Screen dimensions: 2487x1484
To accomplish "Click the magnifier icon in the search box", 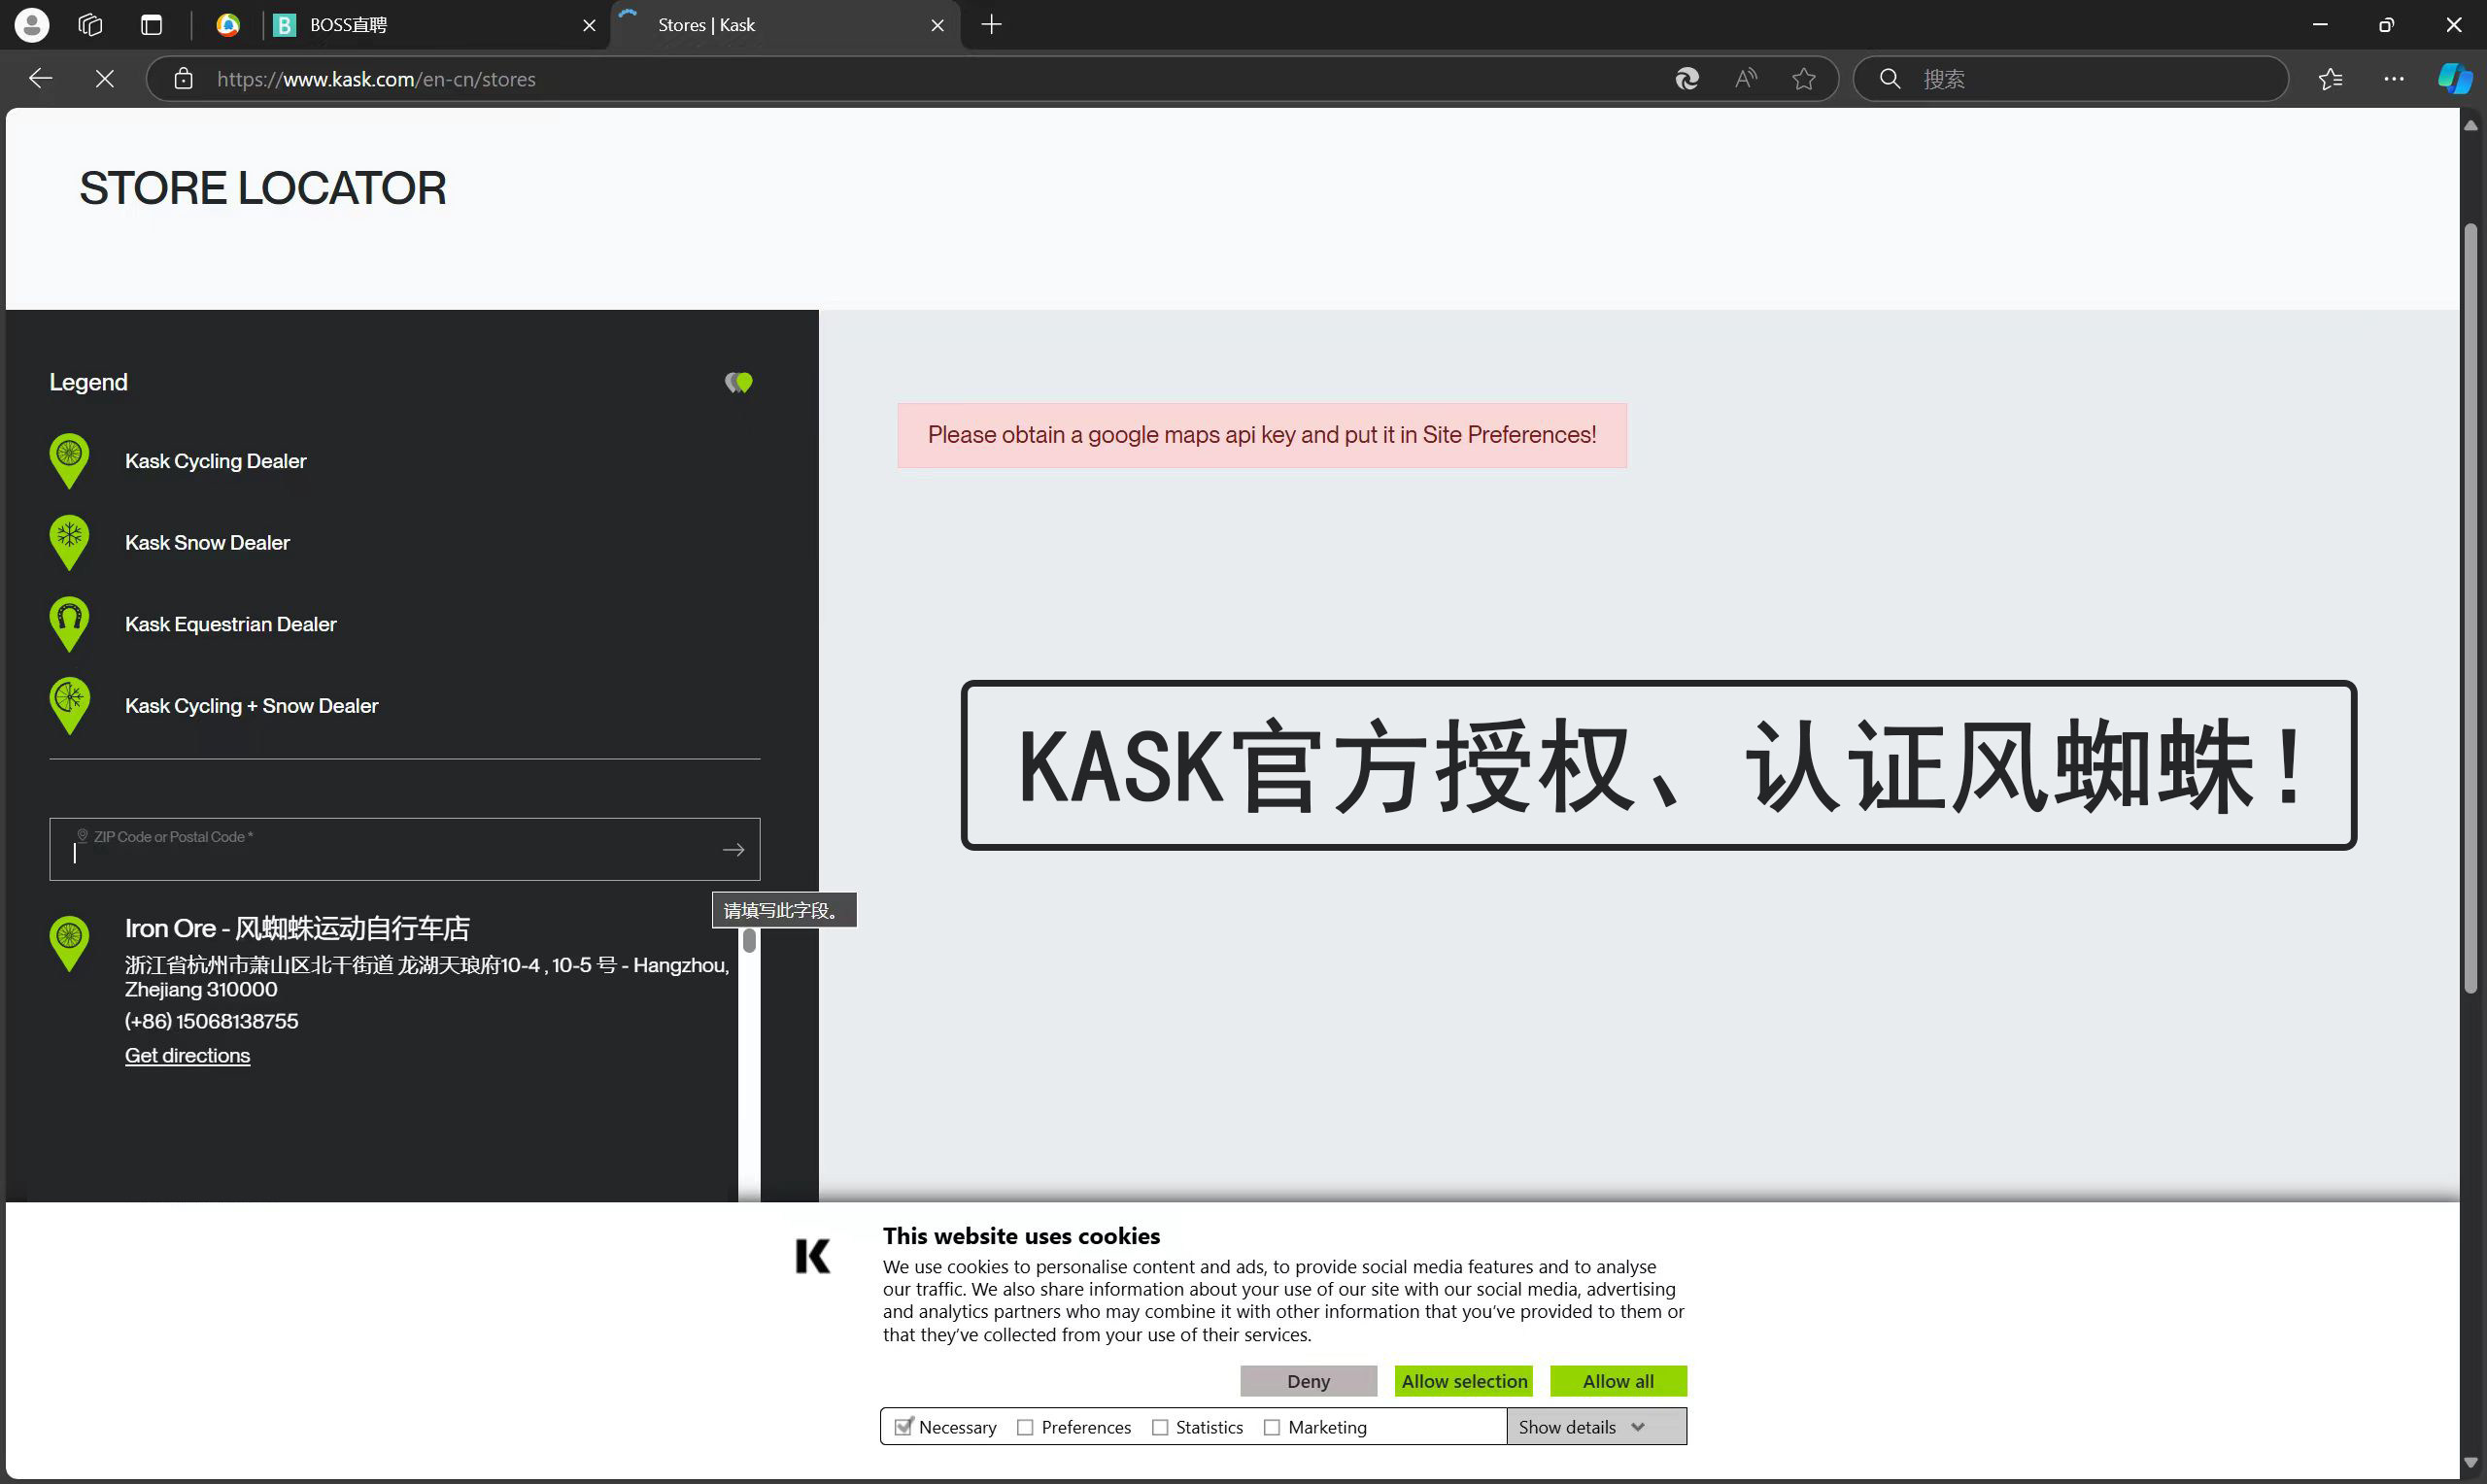I will tap(1889, 79).
